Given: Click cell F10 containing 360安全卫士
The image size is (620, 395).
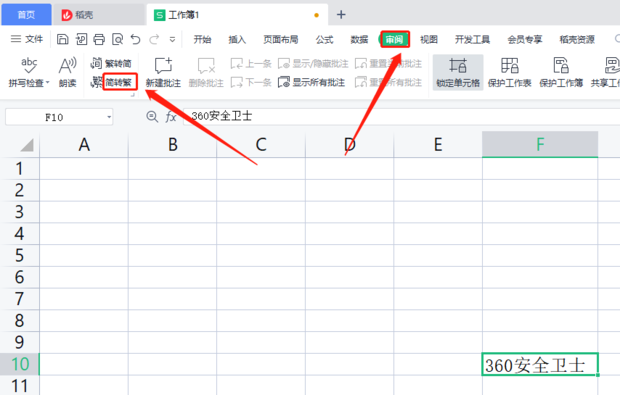Looking at the screenshot, I should [540, 364].
